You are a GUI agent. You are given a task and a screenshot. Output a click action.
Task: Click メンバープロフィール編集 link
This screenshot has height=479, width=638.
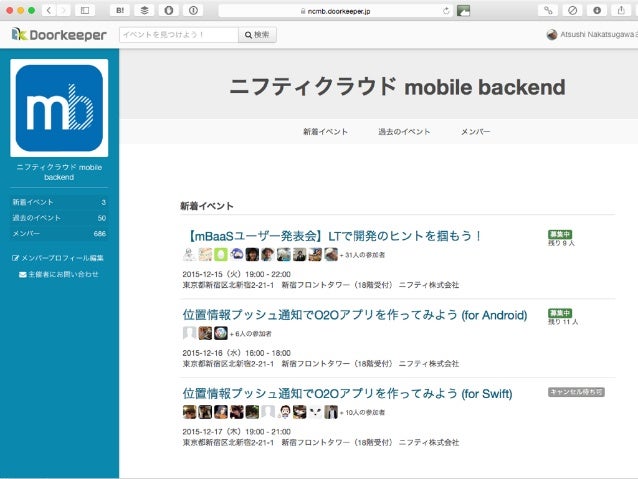click(x=58, y=258)
